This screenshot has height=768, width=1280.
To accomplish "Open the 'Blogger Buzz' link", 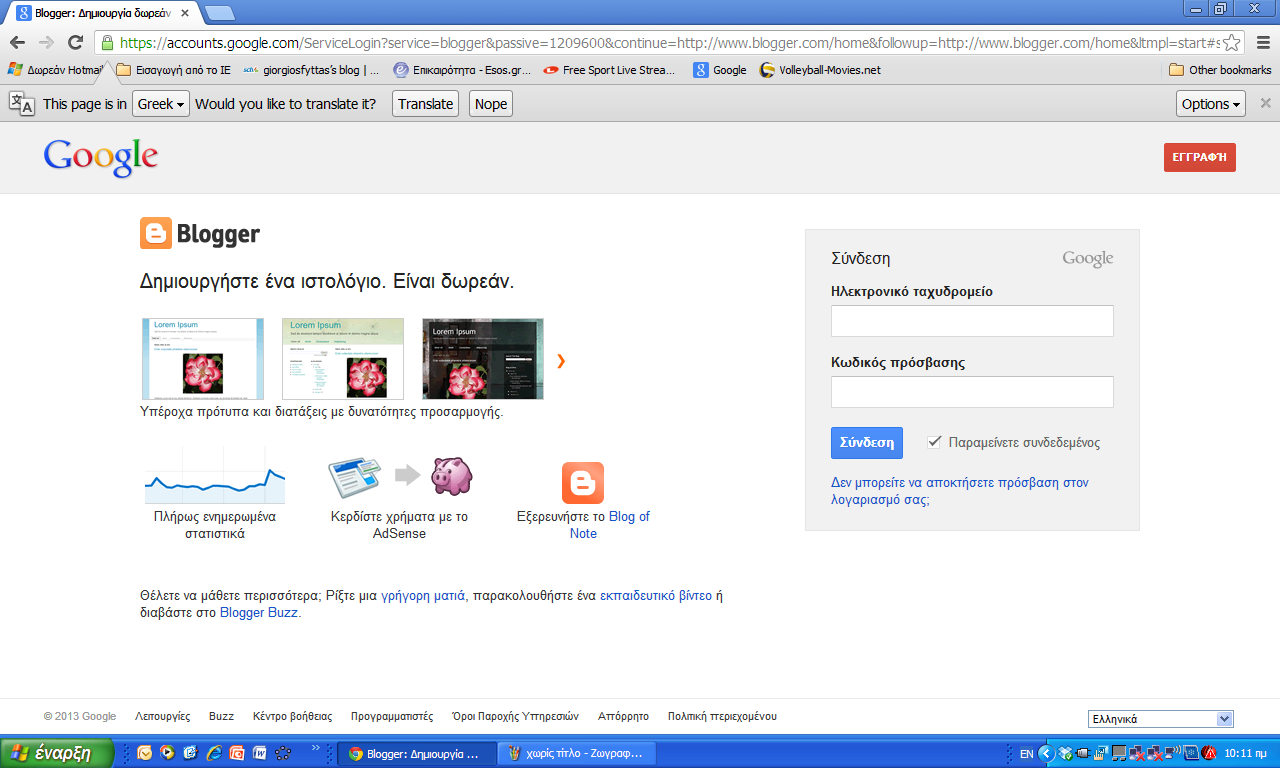I will pos(259,612).
